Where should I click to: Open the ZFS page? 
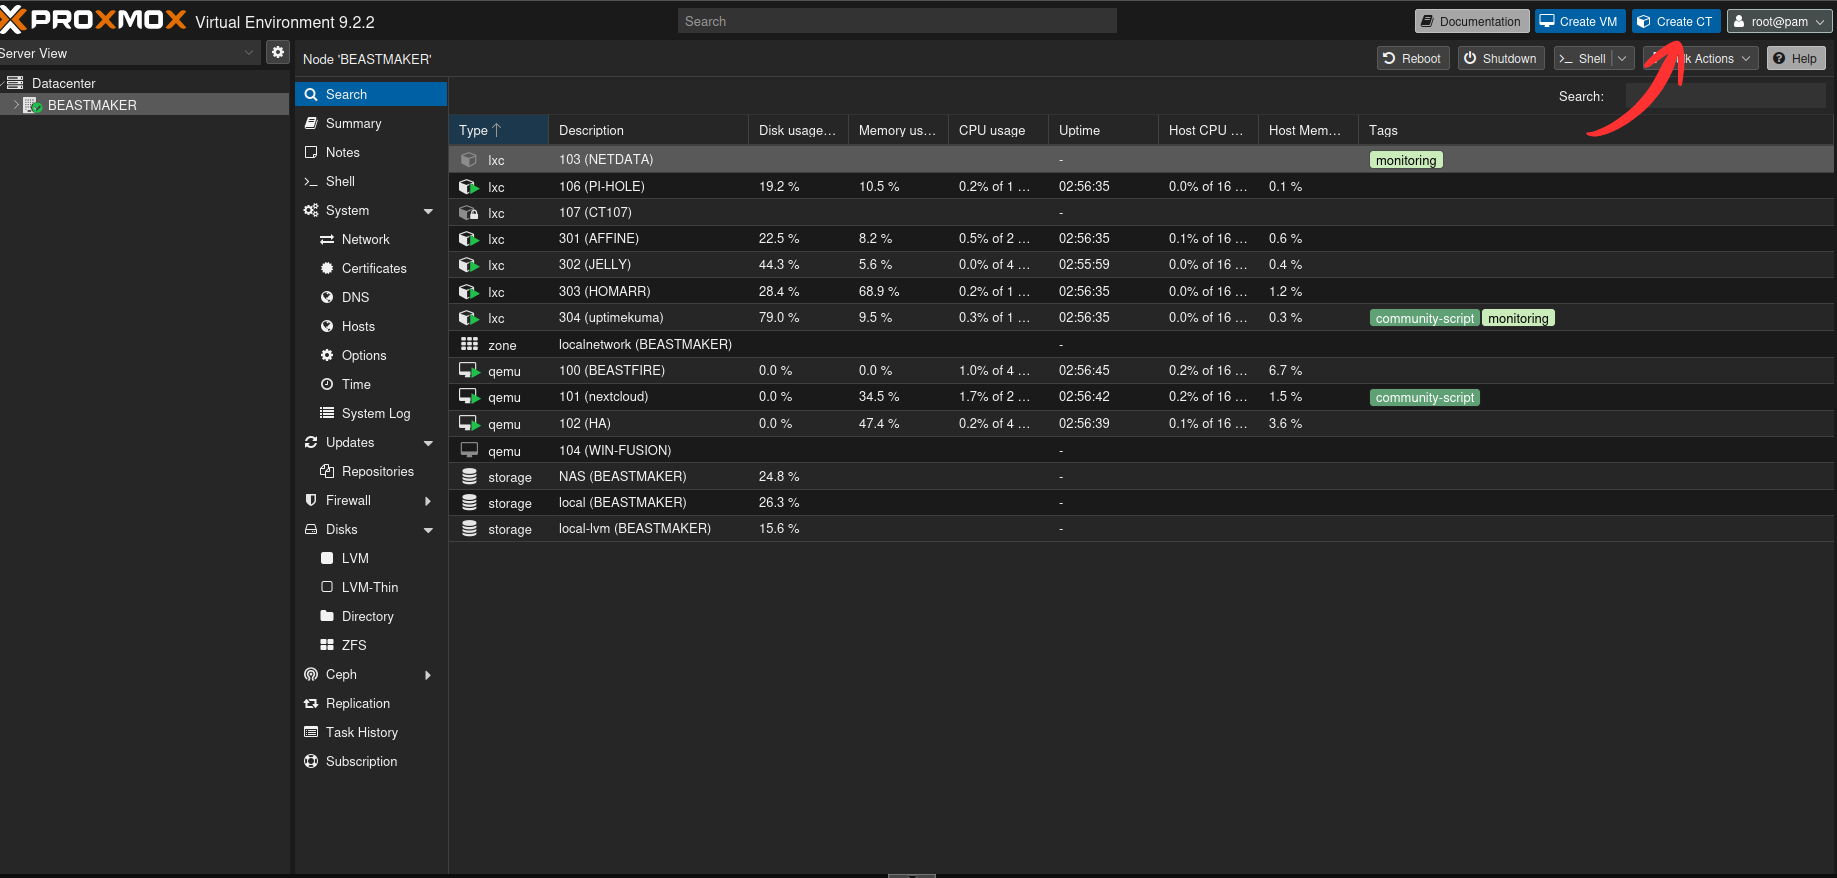click(x=371, y=646)
